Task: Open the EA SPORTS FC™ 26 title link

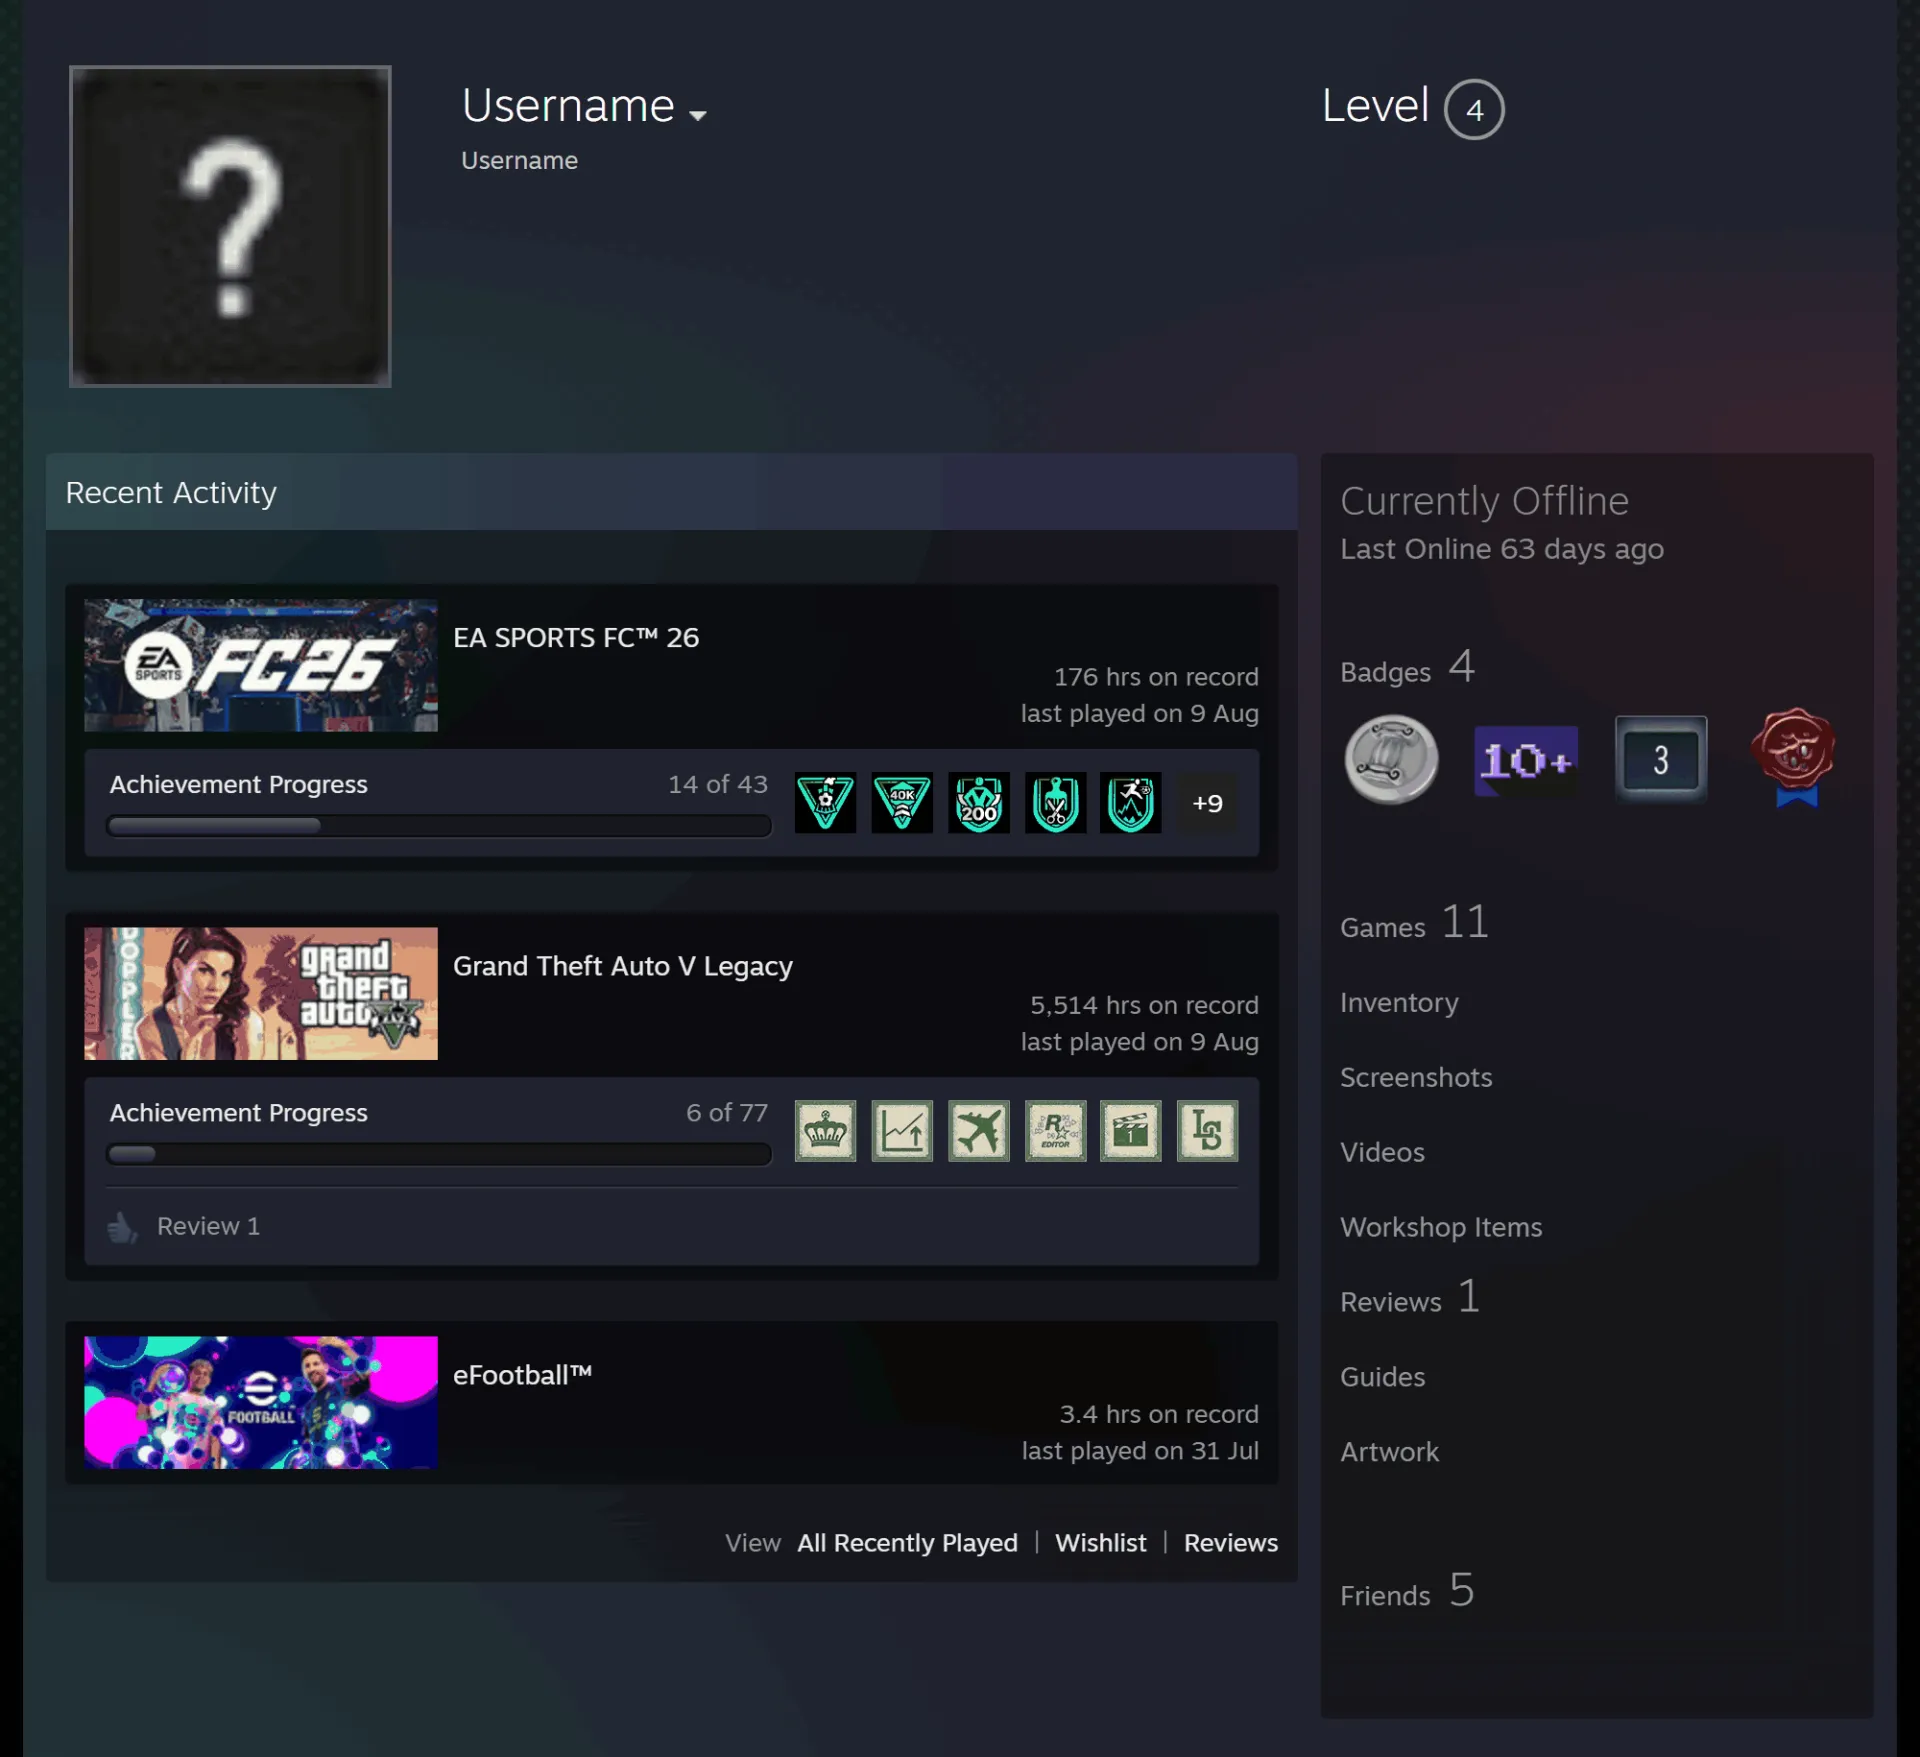Action: [x=576, y=638]
